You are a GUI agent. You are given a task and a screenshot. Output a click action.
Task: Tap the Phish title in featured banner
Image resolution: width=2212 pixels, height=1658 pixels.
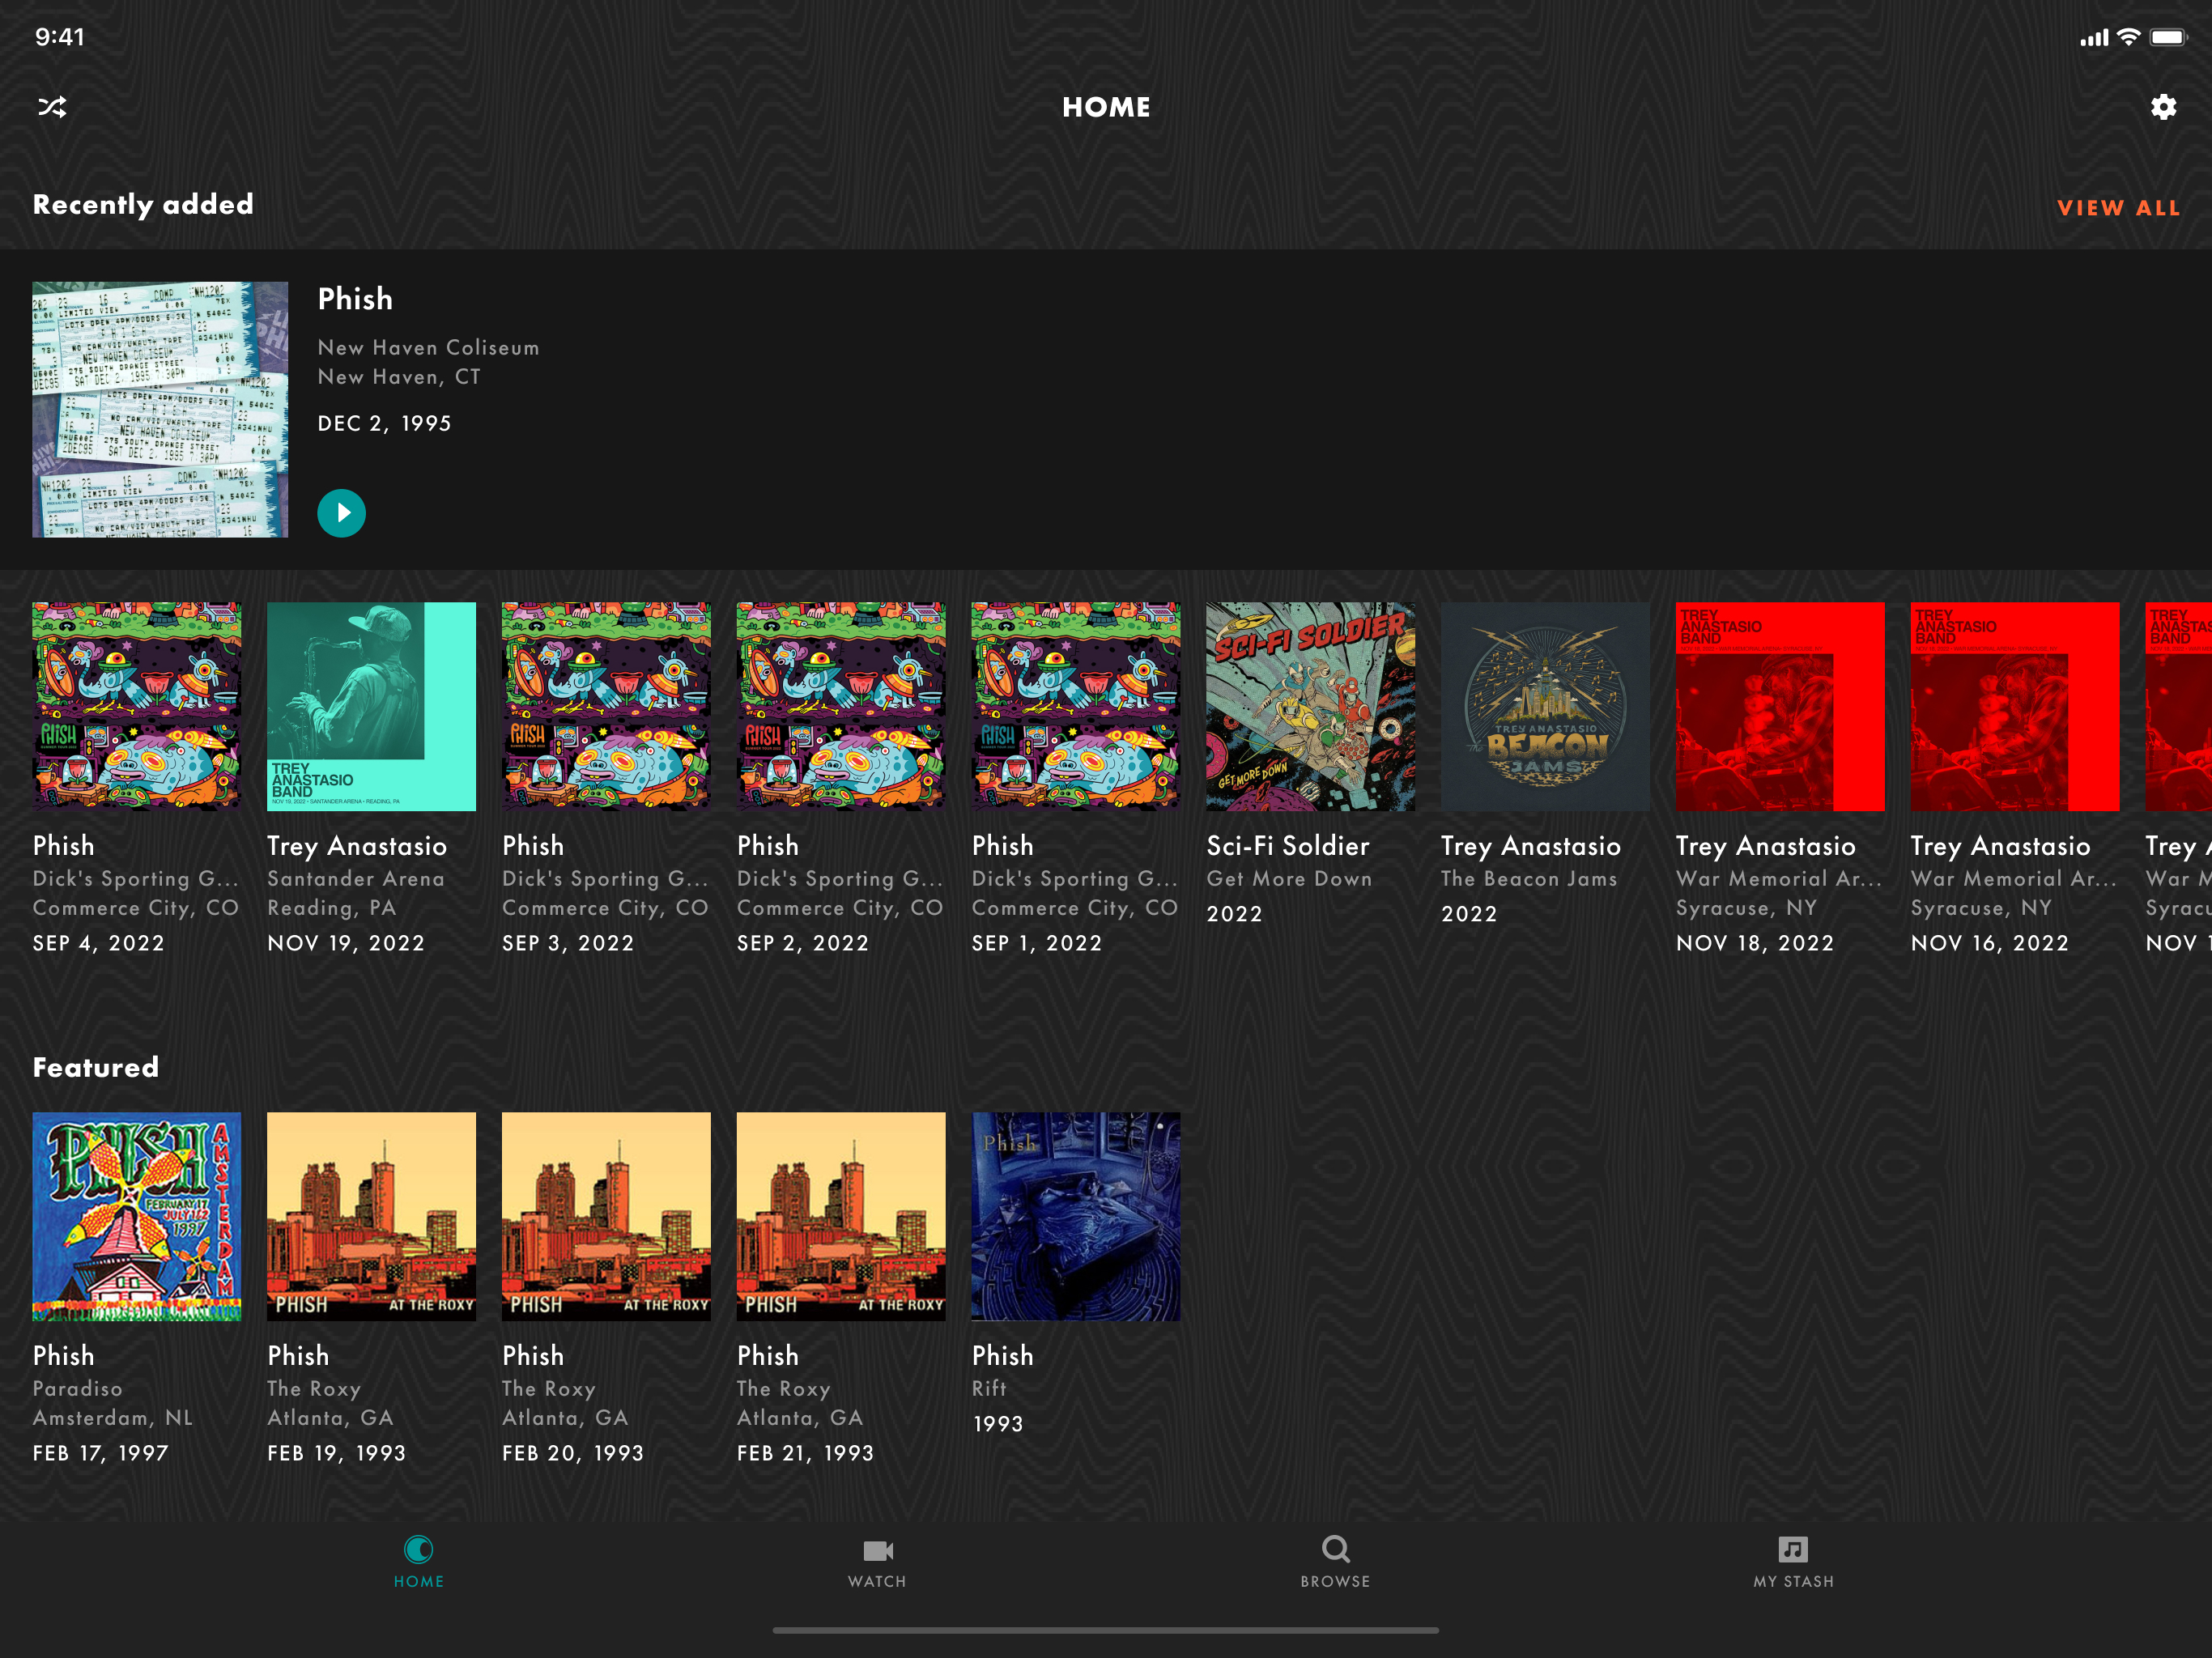tap(355, 299)
